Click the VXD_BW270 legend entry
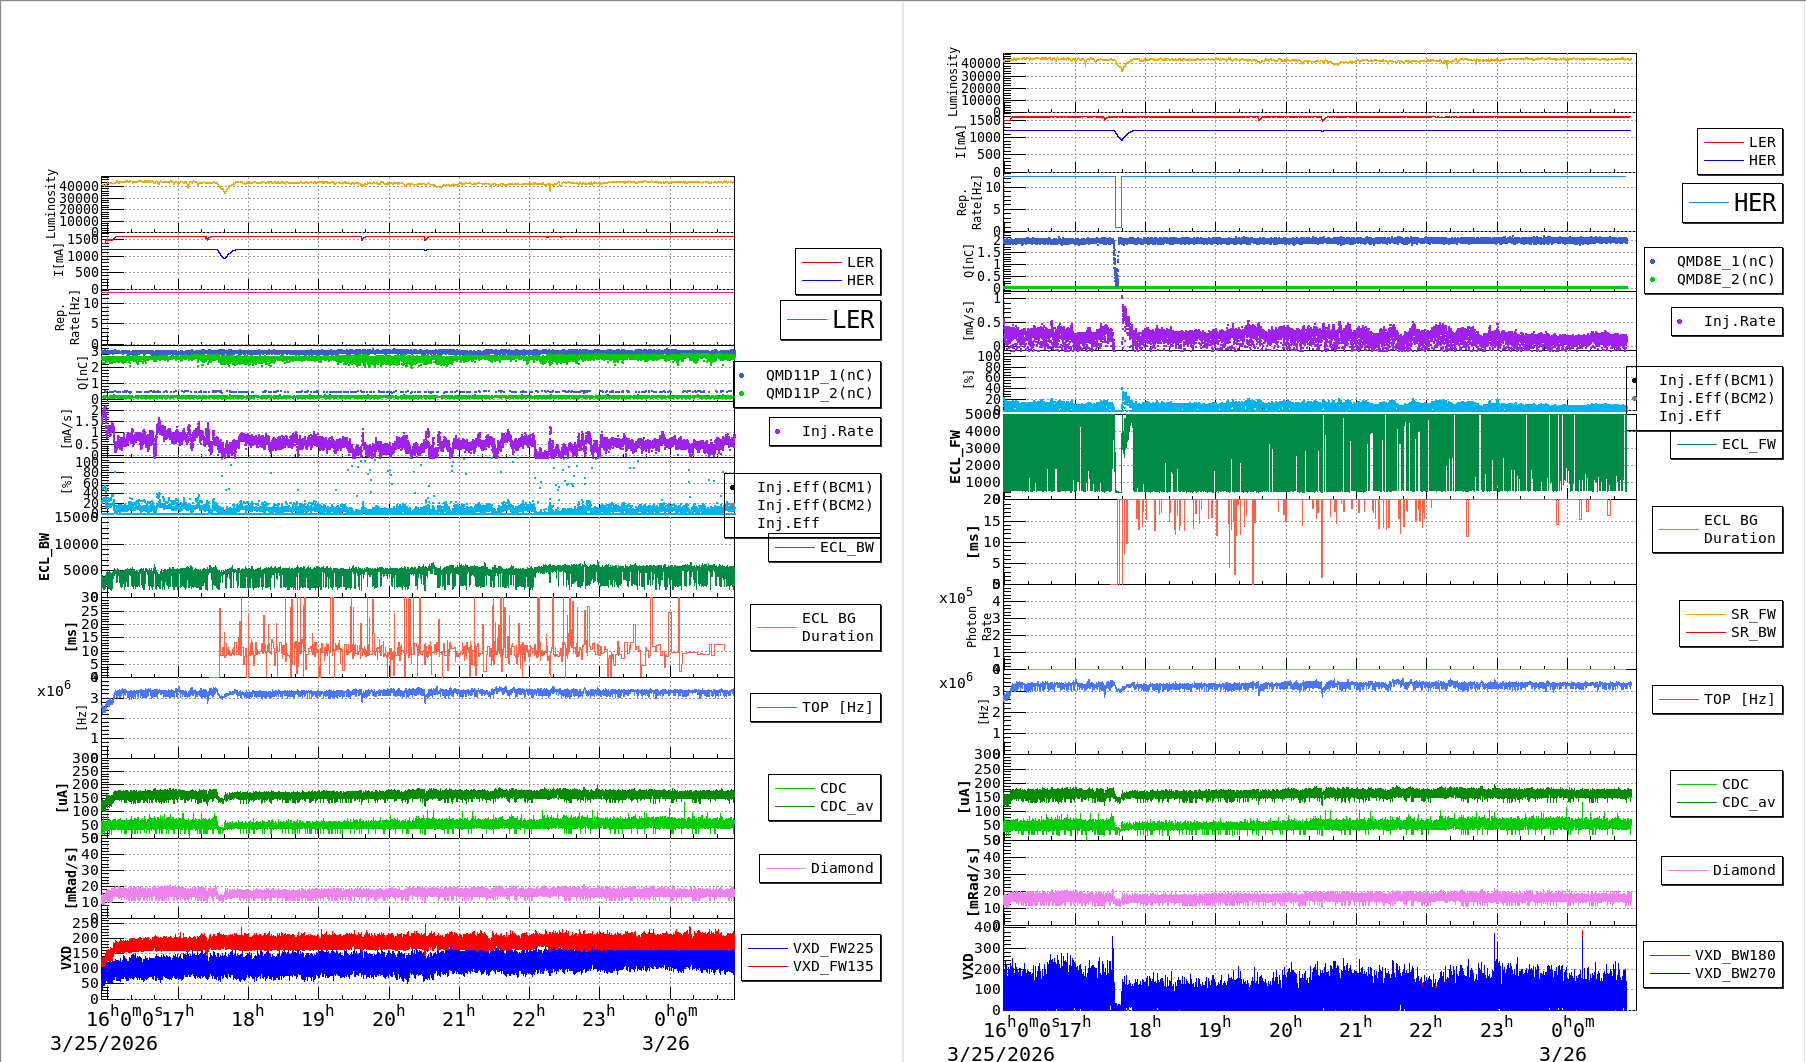This screenshot has width=1806, height=1062. (x=1734, y=973)
